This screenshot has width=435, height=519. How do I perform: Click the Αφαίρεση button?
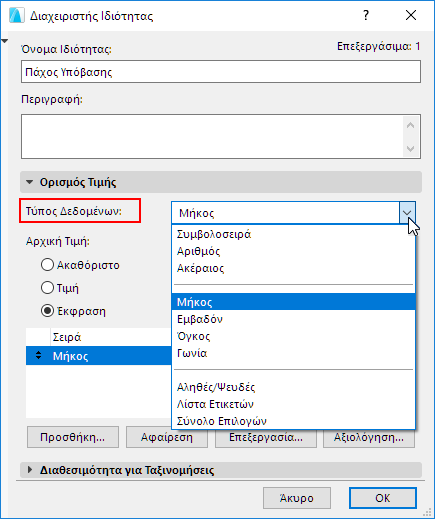[167, 437]
